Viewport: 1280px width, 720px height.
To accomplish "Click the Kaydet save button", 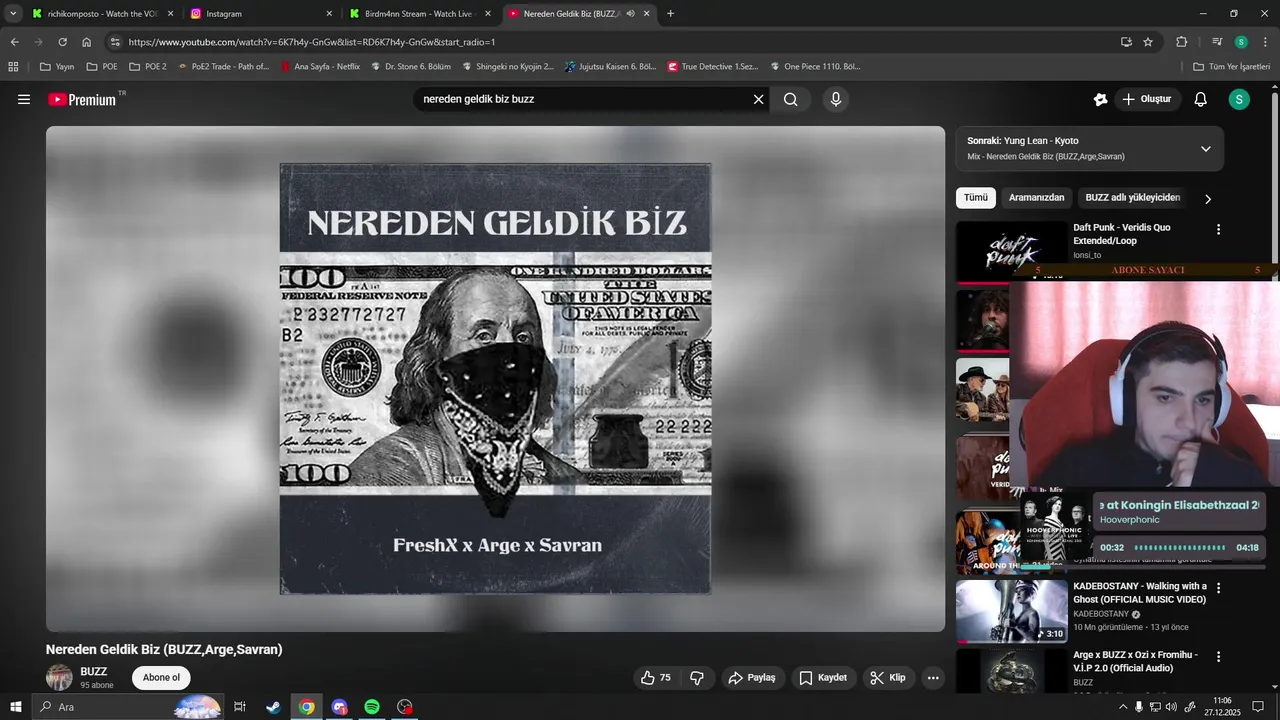I will click(824, 678).
